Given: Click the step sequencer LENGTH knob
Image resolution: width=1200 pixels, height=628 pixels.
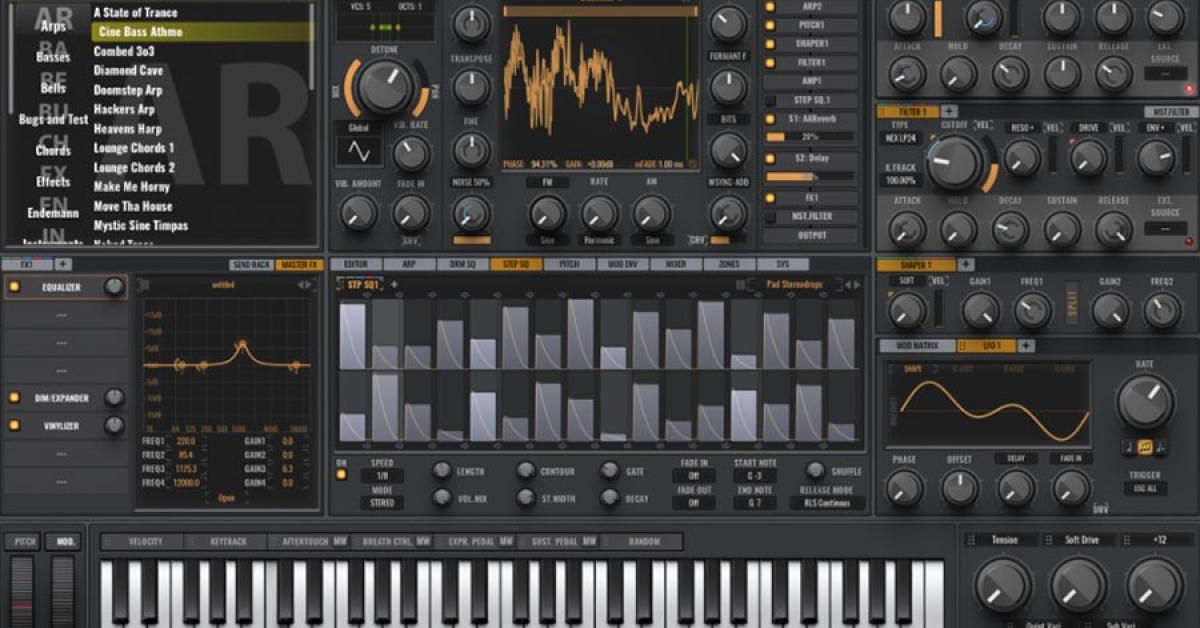Looking at the screenshot, I should coord(441,470).
